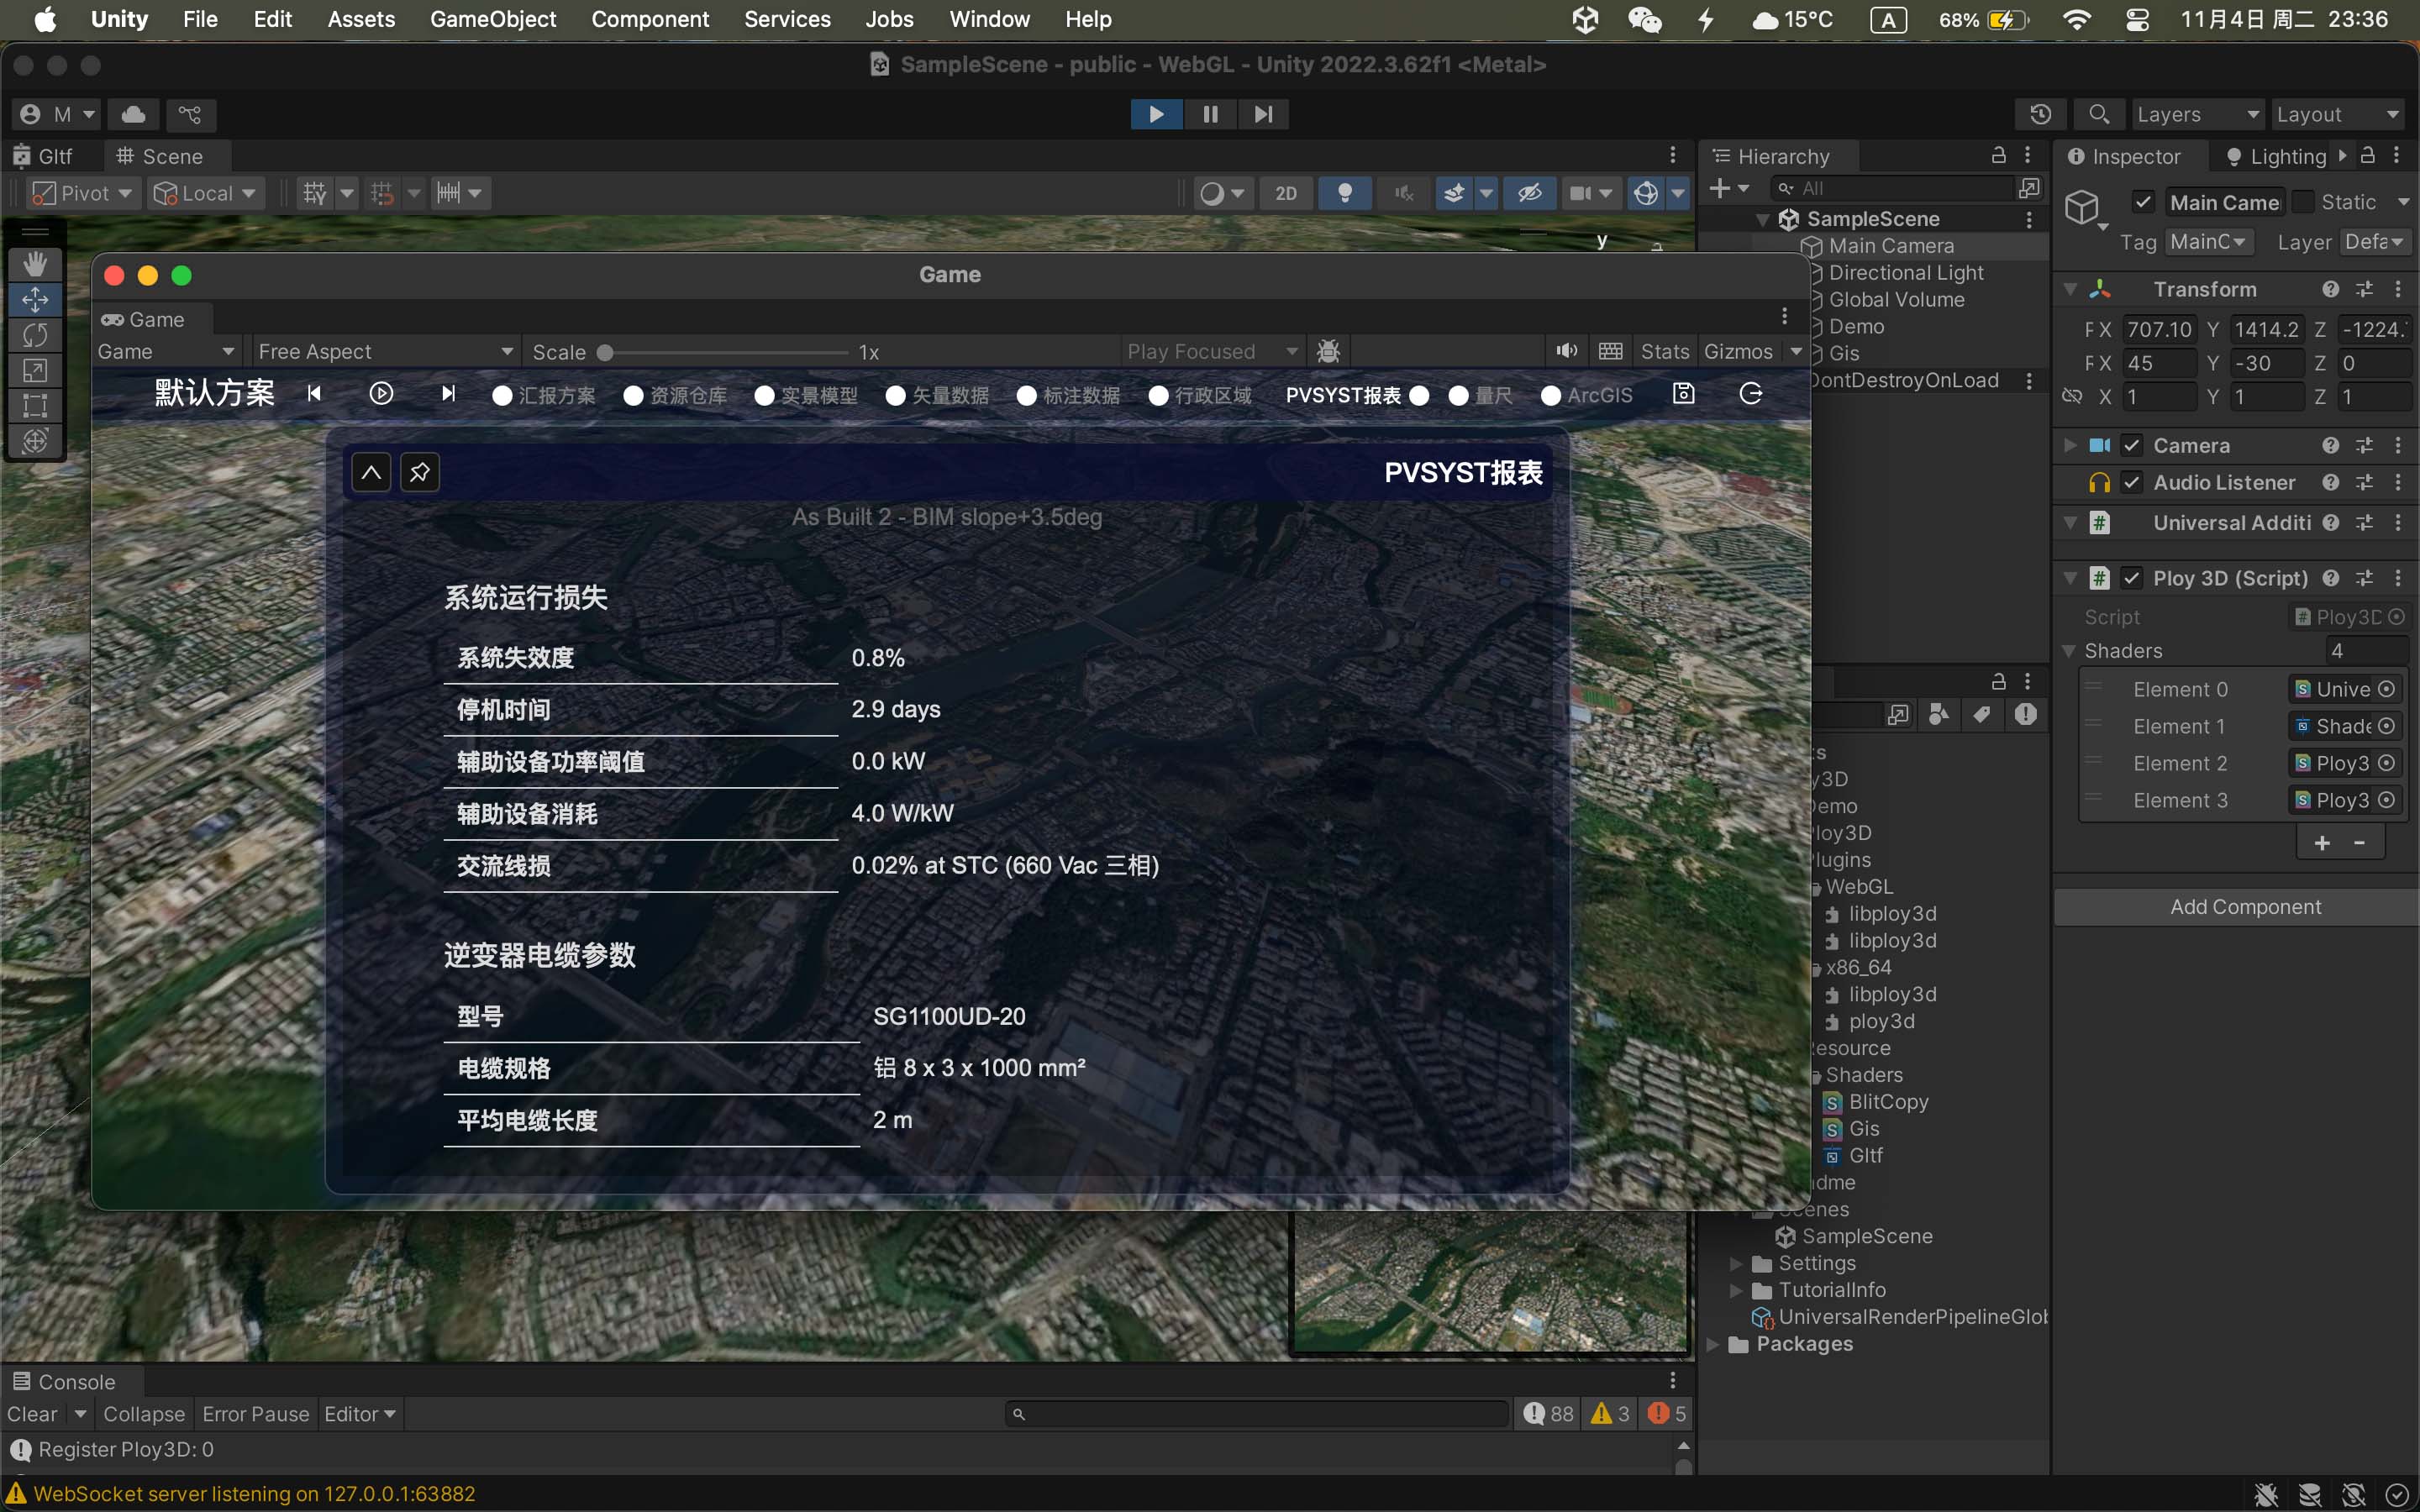Screen dimensions: 2420x1512
Task: Toggle the Static checkbox in Inspector
Action: click(x=2304, y=202)
